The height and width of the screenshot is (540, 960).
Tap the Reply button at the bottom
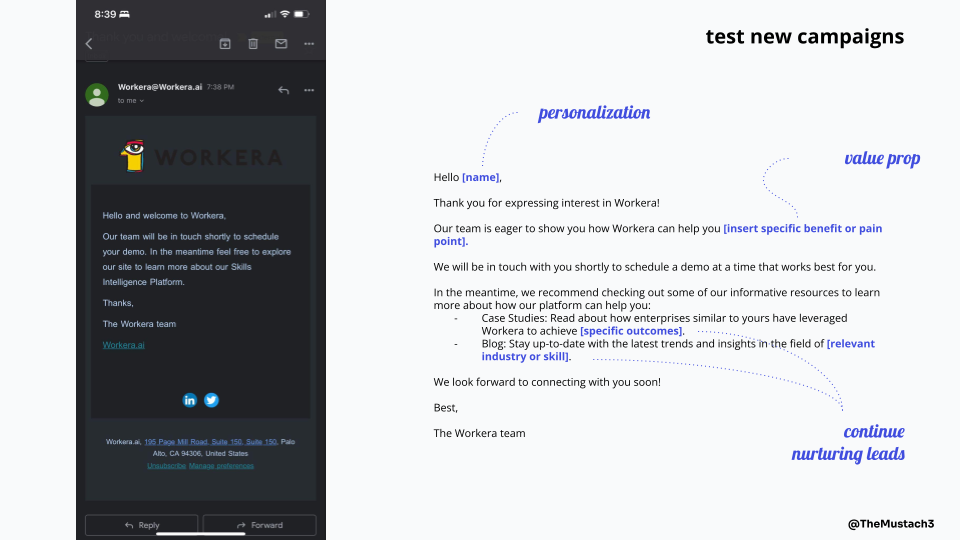click(x=141, y=525)
